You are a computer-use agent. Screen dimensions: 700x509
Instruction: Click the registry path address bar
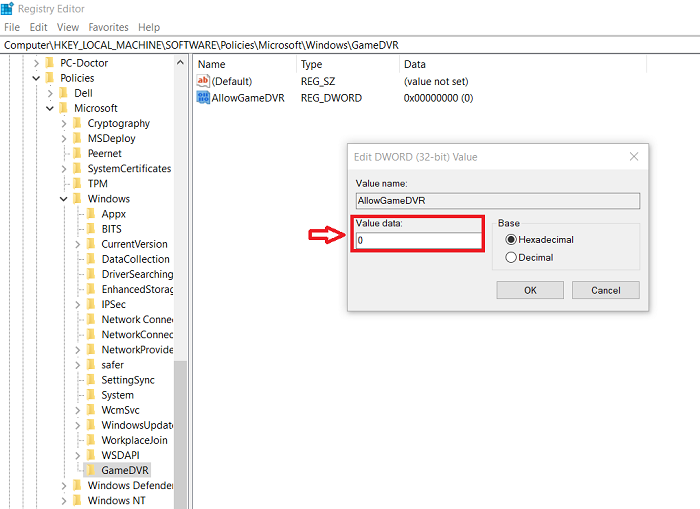pos(350,45)
